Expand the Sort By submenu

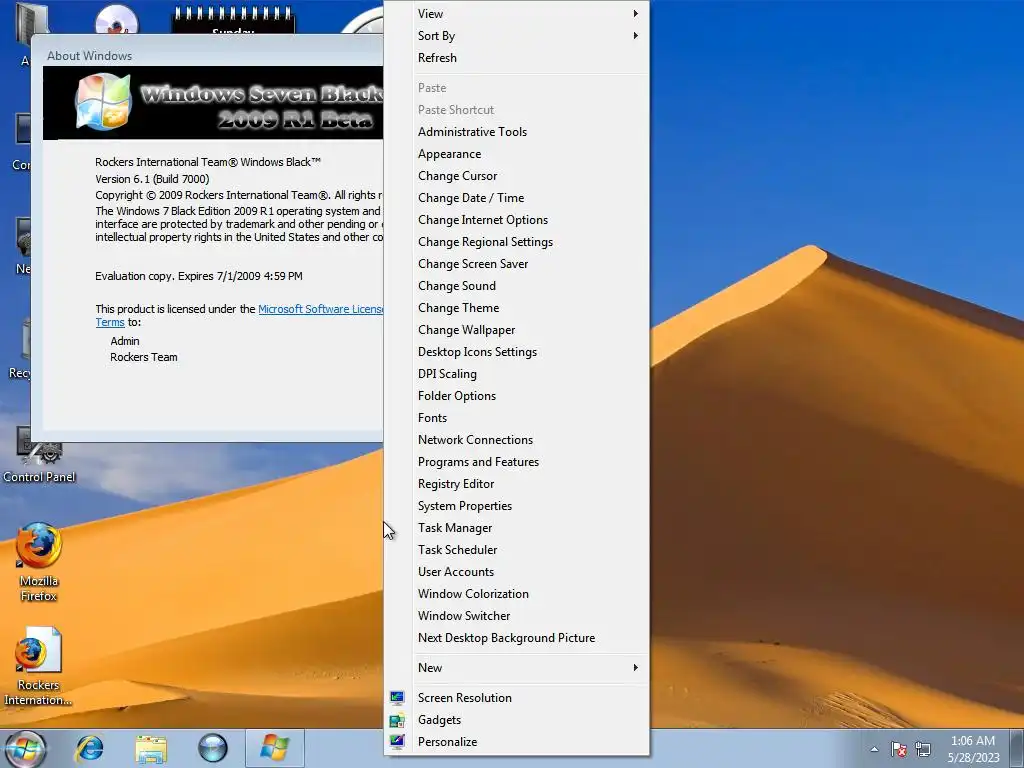517,36
